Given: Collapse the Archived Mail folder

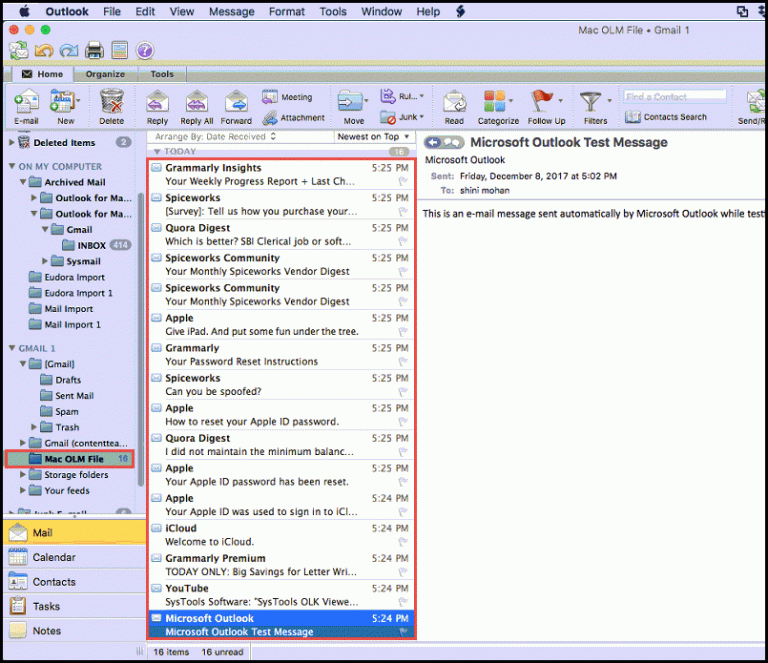Looking at the screenshot, I should coord(23,182).
